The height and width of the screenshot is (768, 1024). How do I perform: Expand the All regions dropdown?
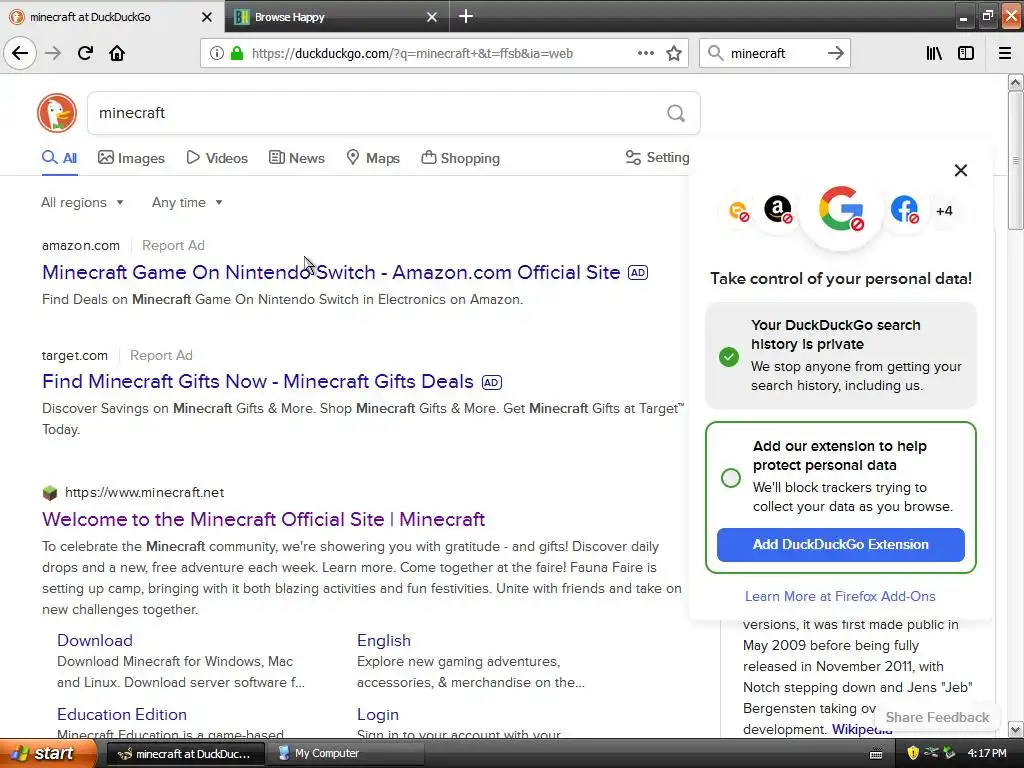pos(82,202)
